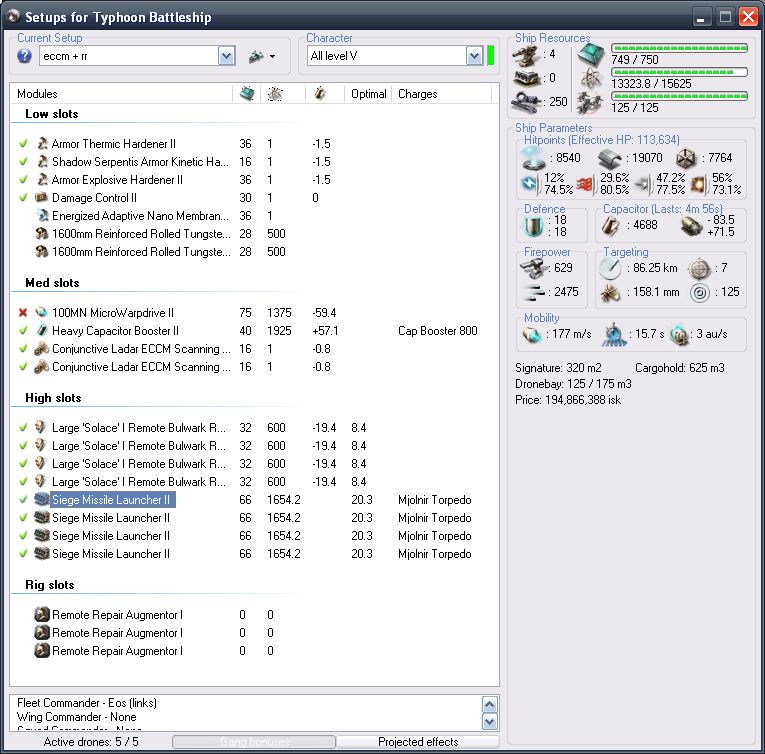
Task: Open the ship setup actions icon menu
Action: click(x=262, y=57)
